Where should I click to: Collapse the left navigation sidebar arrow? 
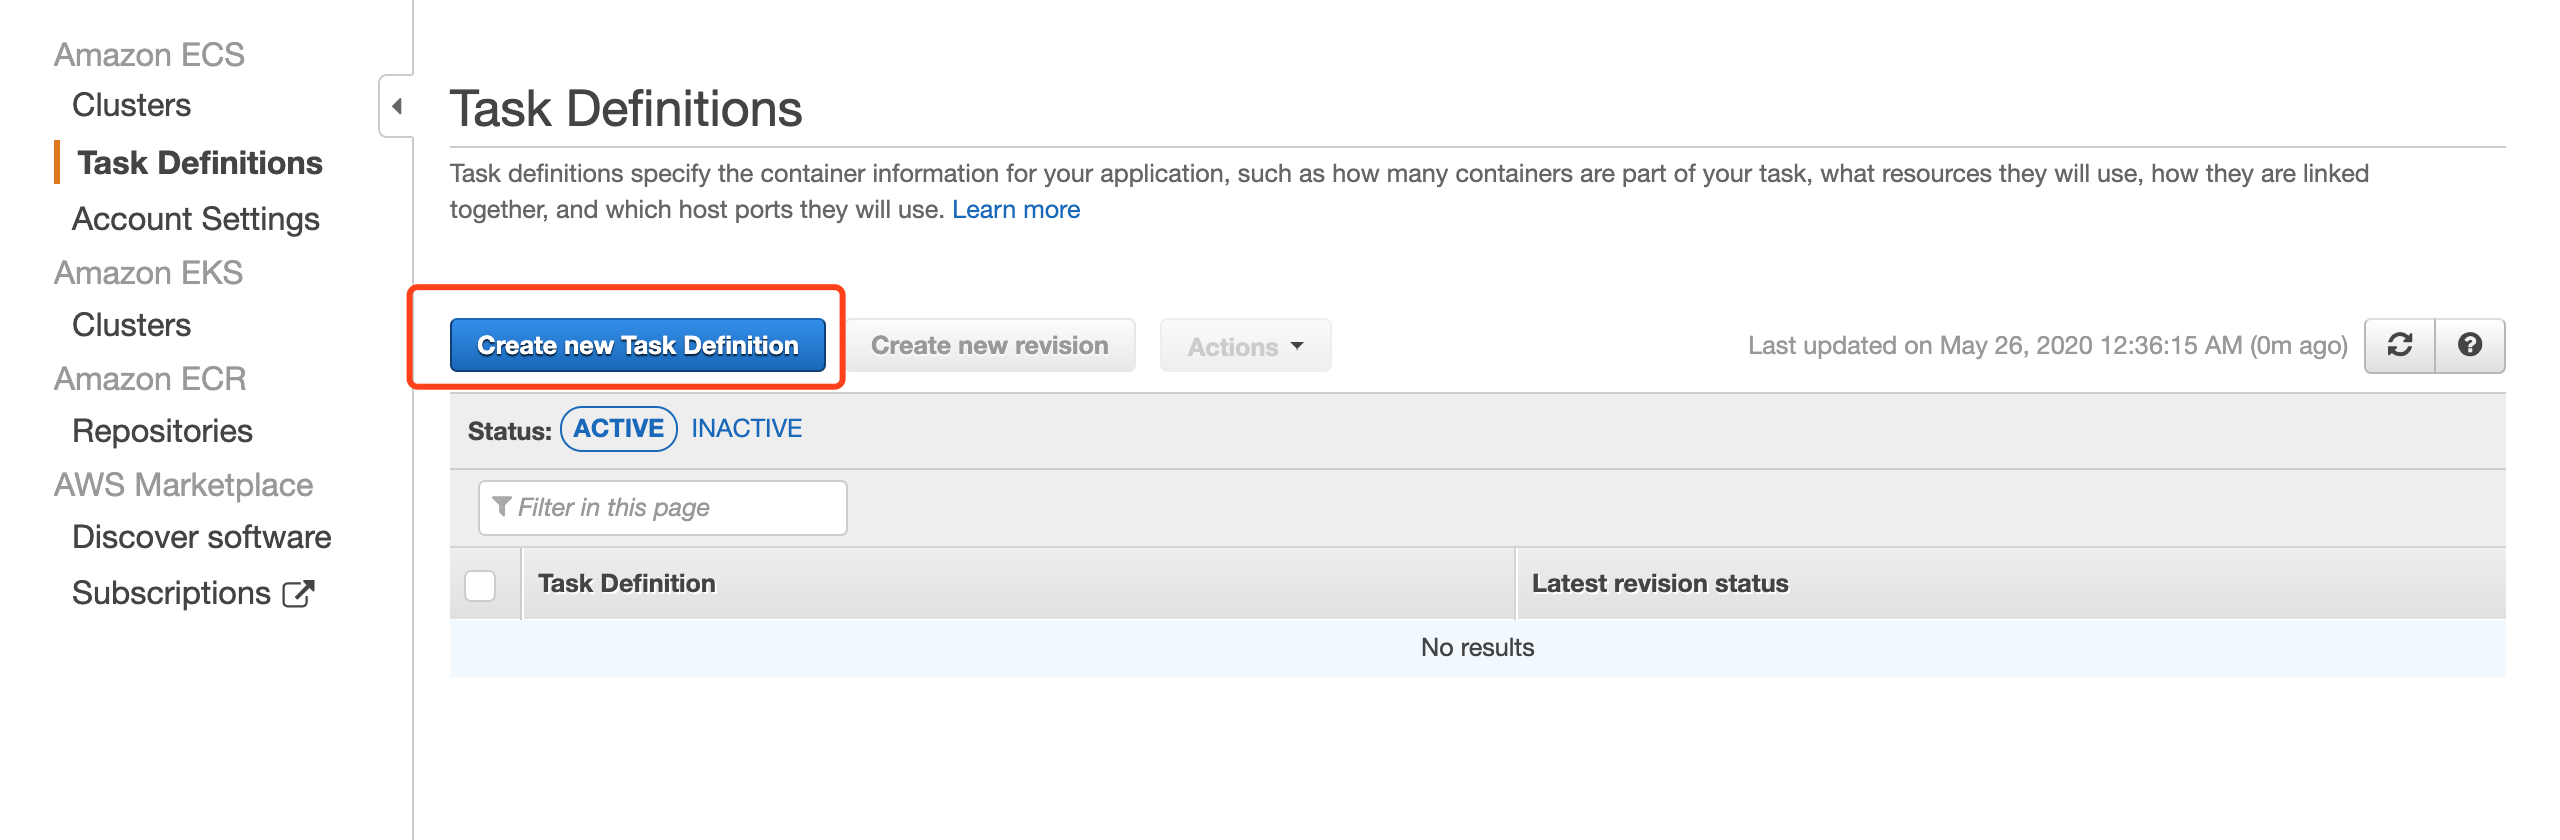pyautogui.click(x=397, y=106)
